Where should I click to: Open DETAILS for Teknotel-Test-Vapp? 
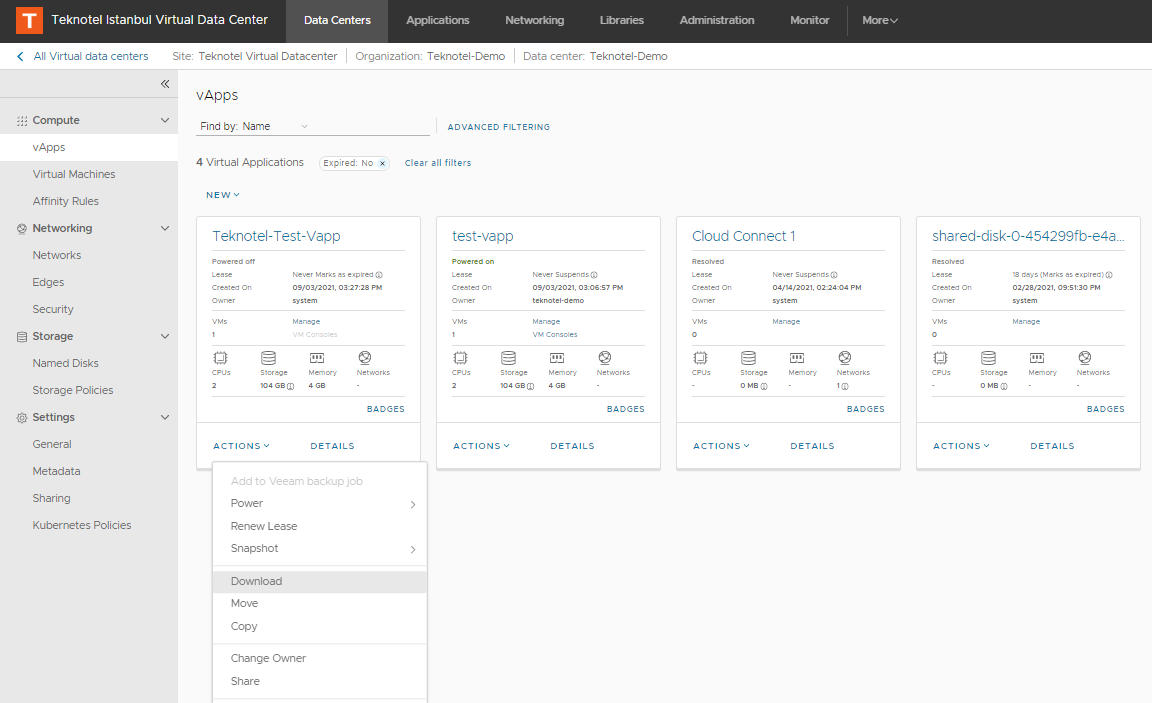pos(332,446)
